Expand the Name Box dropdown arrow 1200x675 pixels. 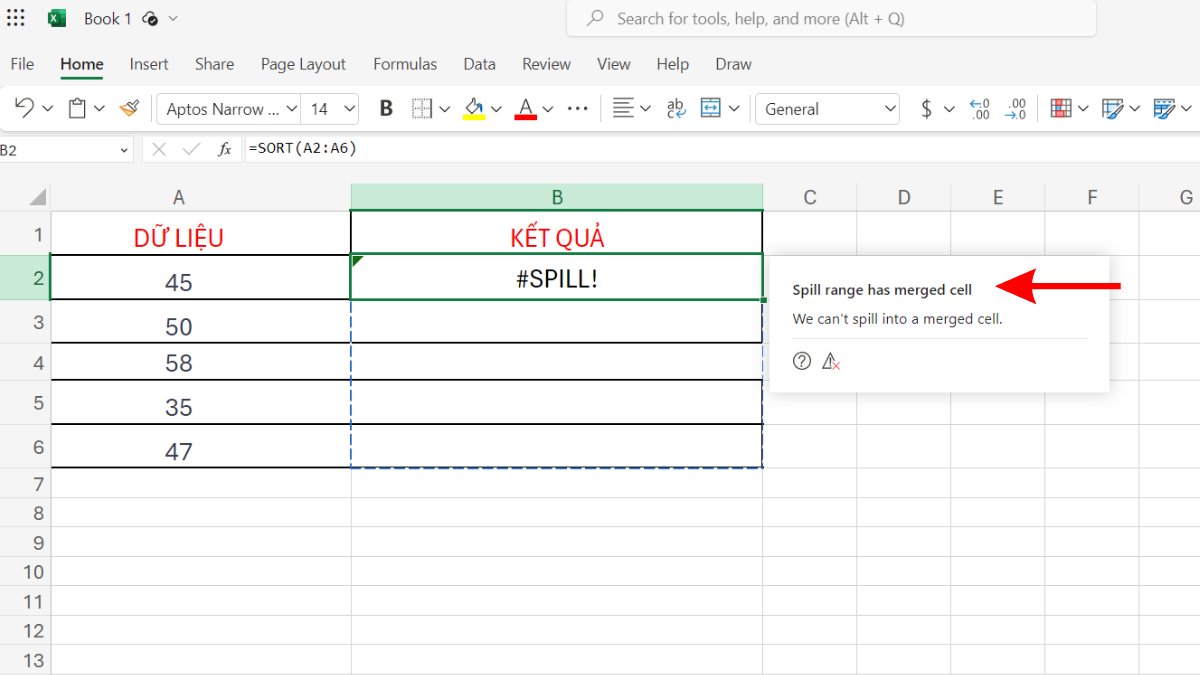(x=124, y=150)
